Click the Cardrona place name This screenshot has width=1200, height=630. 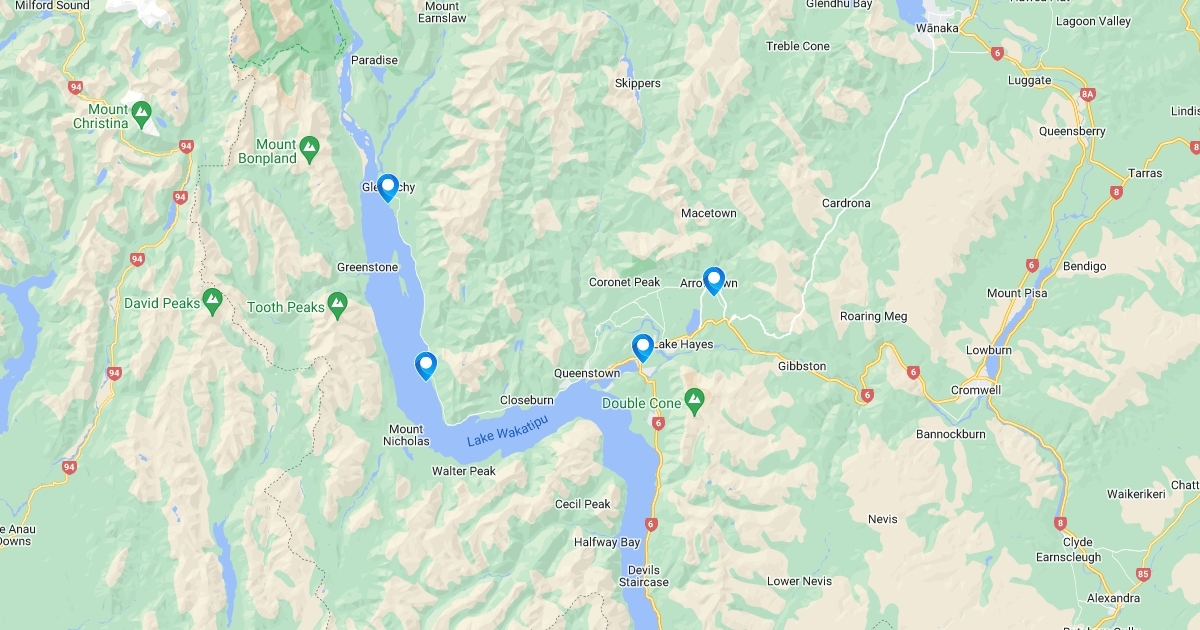point(846,203)
